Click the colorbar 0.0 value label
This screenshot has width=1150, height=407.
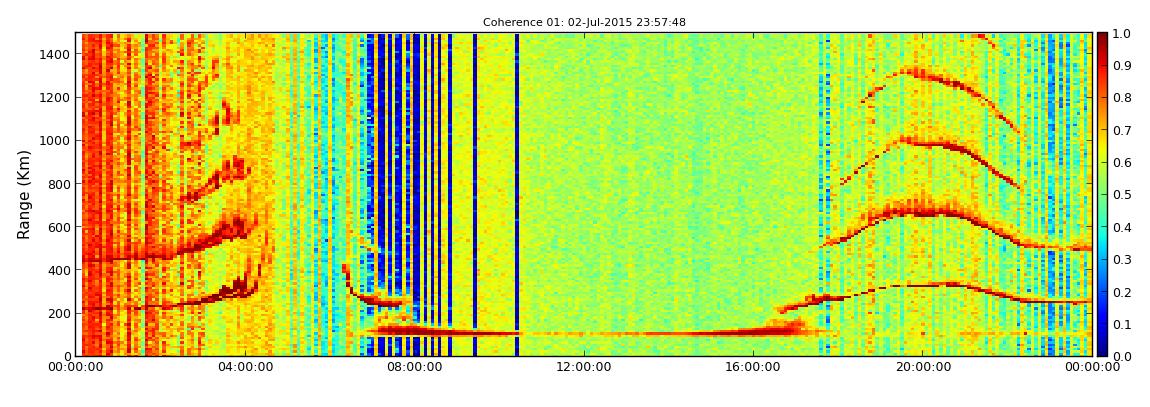1121,356
